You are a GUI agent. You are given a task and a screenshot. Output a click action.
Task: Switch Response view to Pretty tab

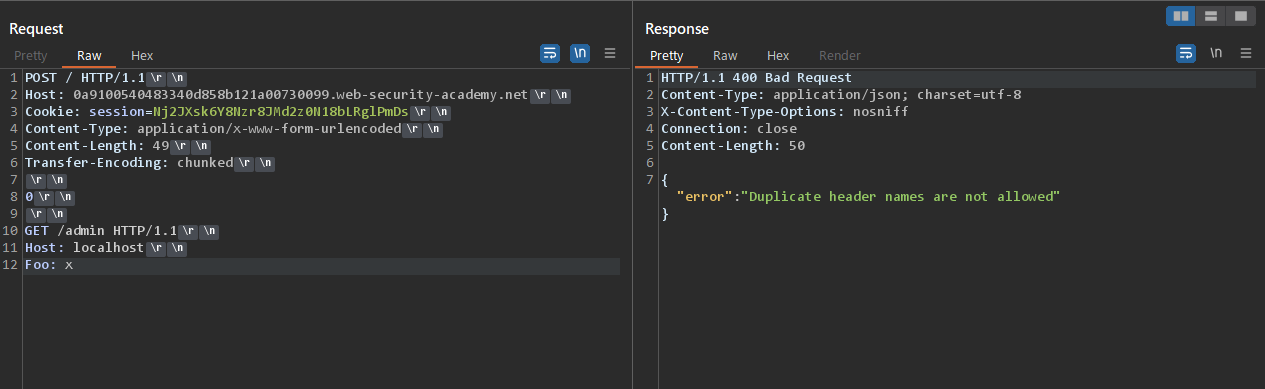click(x=666, y=55)
